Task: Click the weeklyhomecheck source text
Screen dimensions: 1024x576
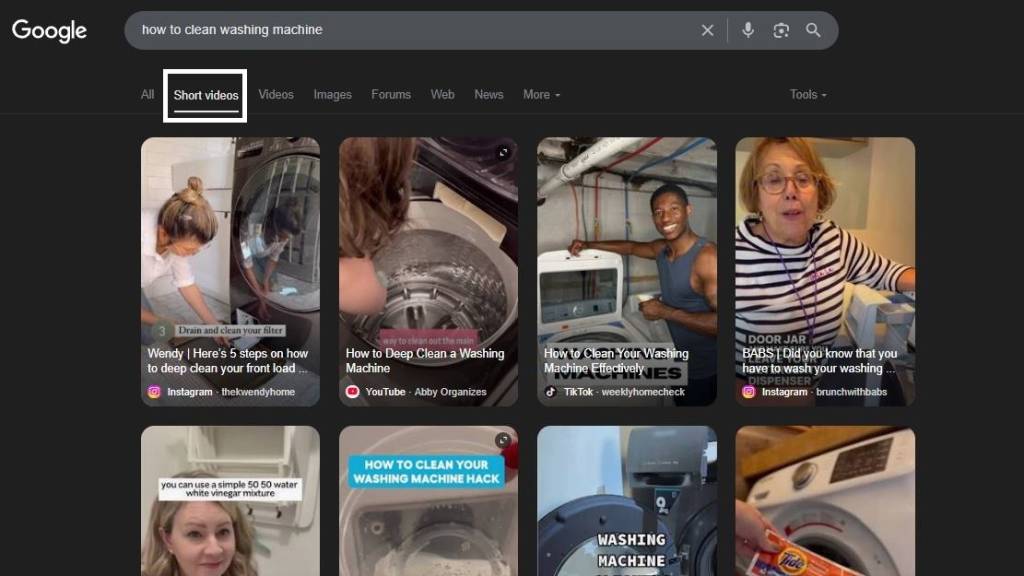Action: [x=643, y=392]
